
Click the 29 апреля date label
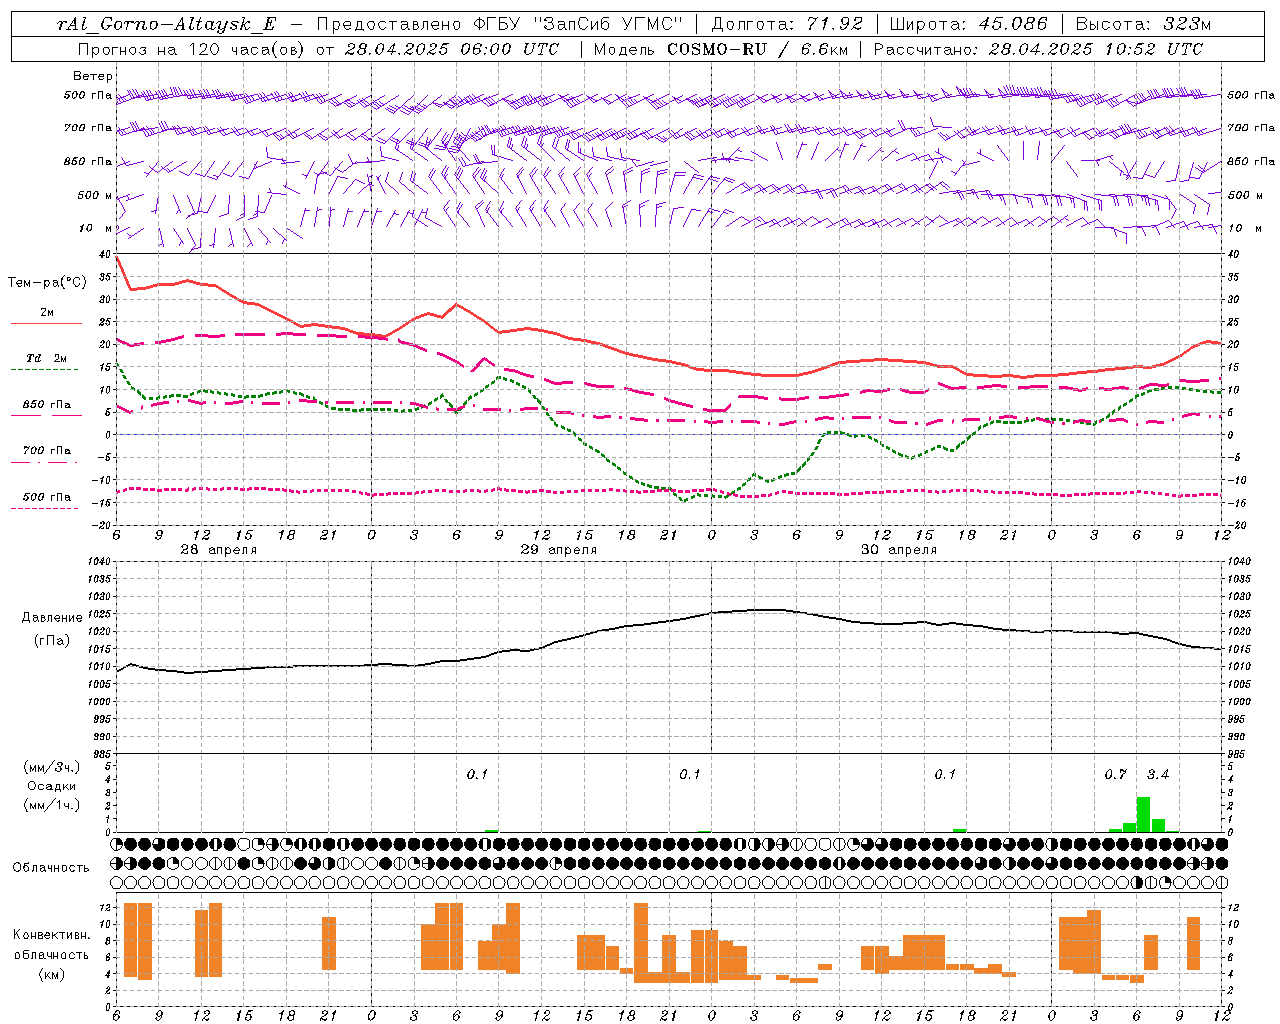558,550
